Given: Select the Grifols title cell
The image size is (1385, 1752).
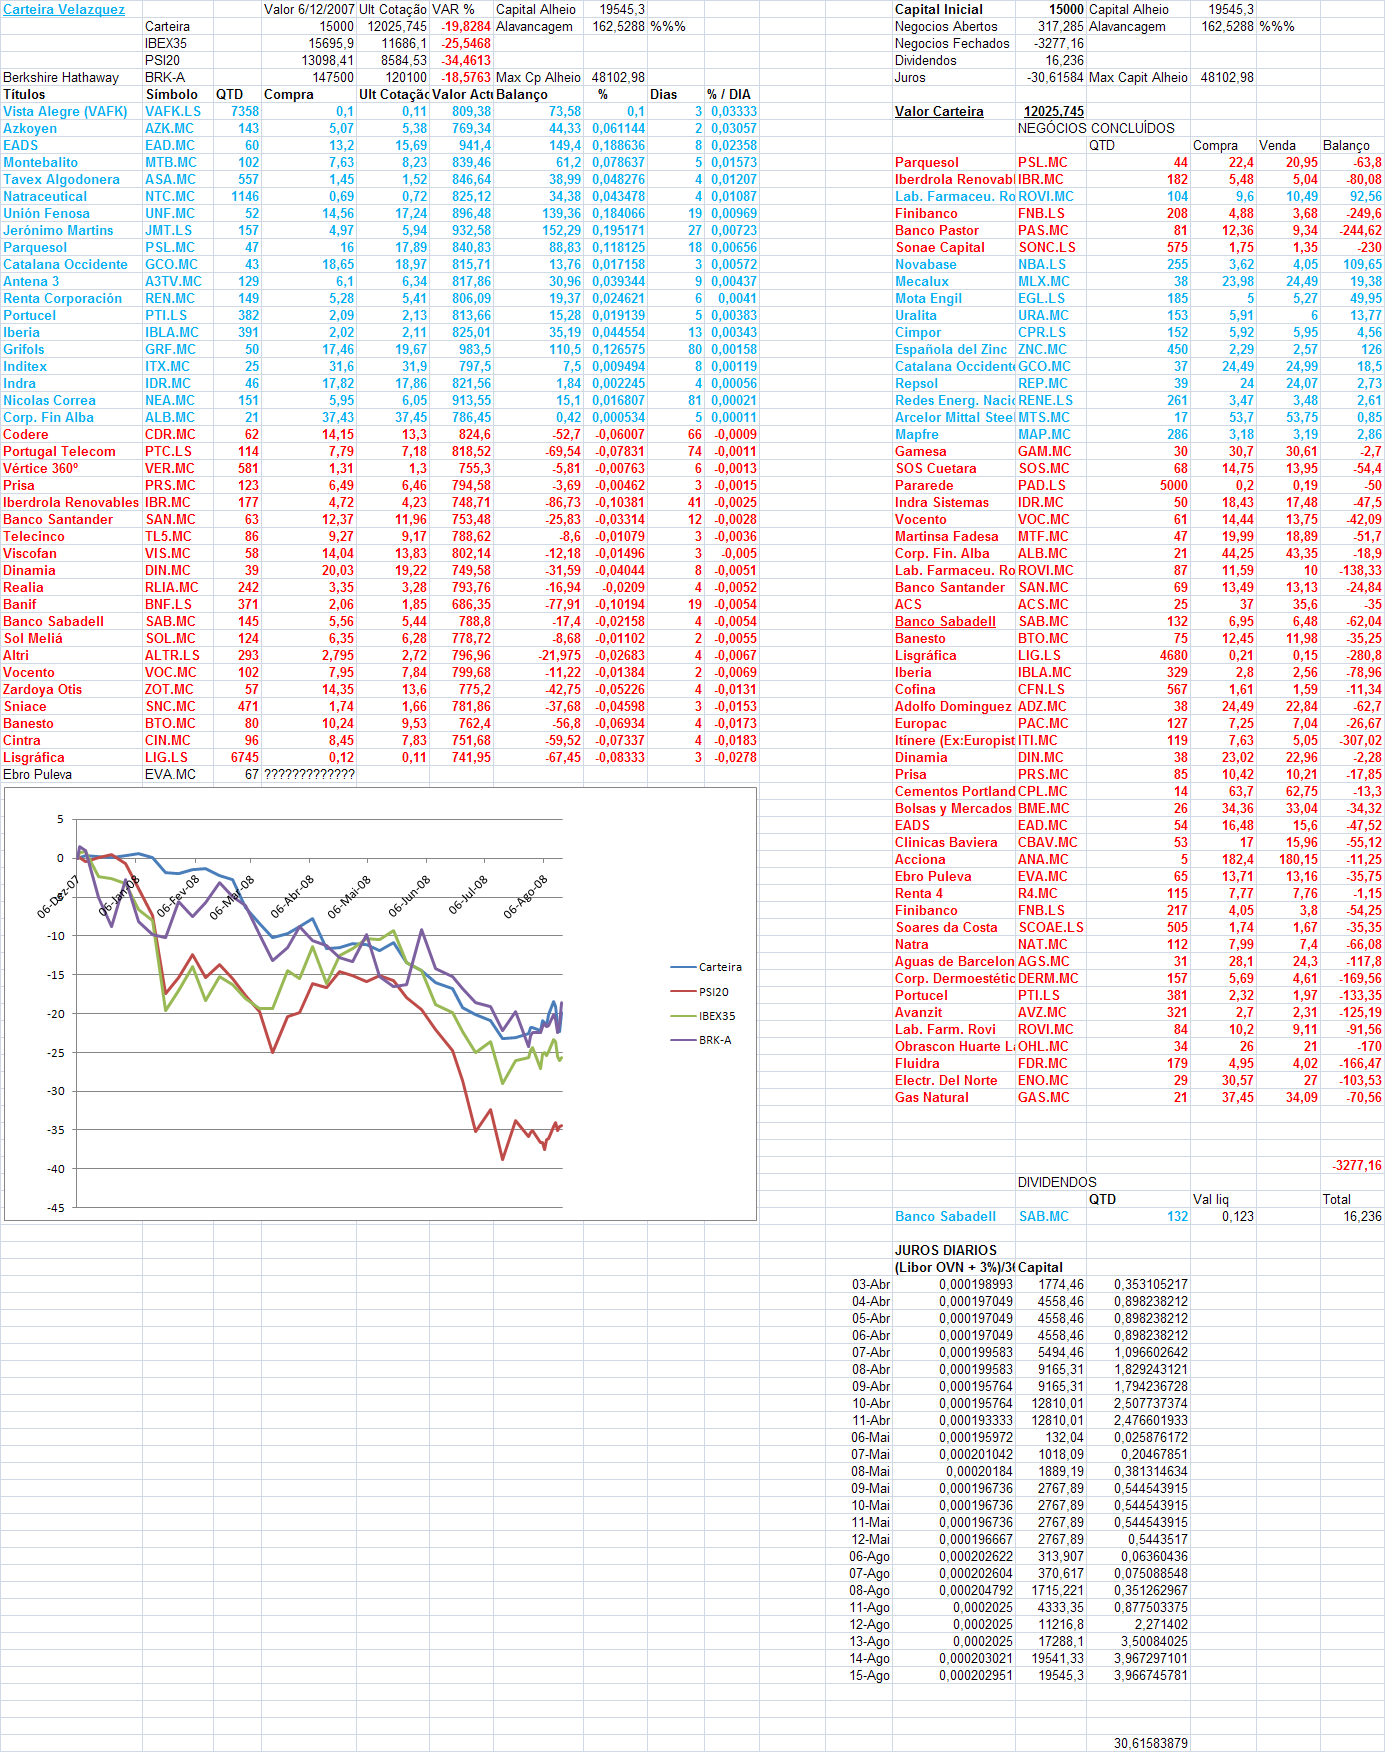Looking at the screenshot, I should click(24, 350).
